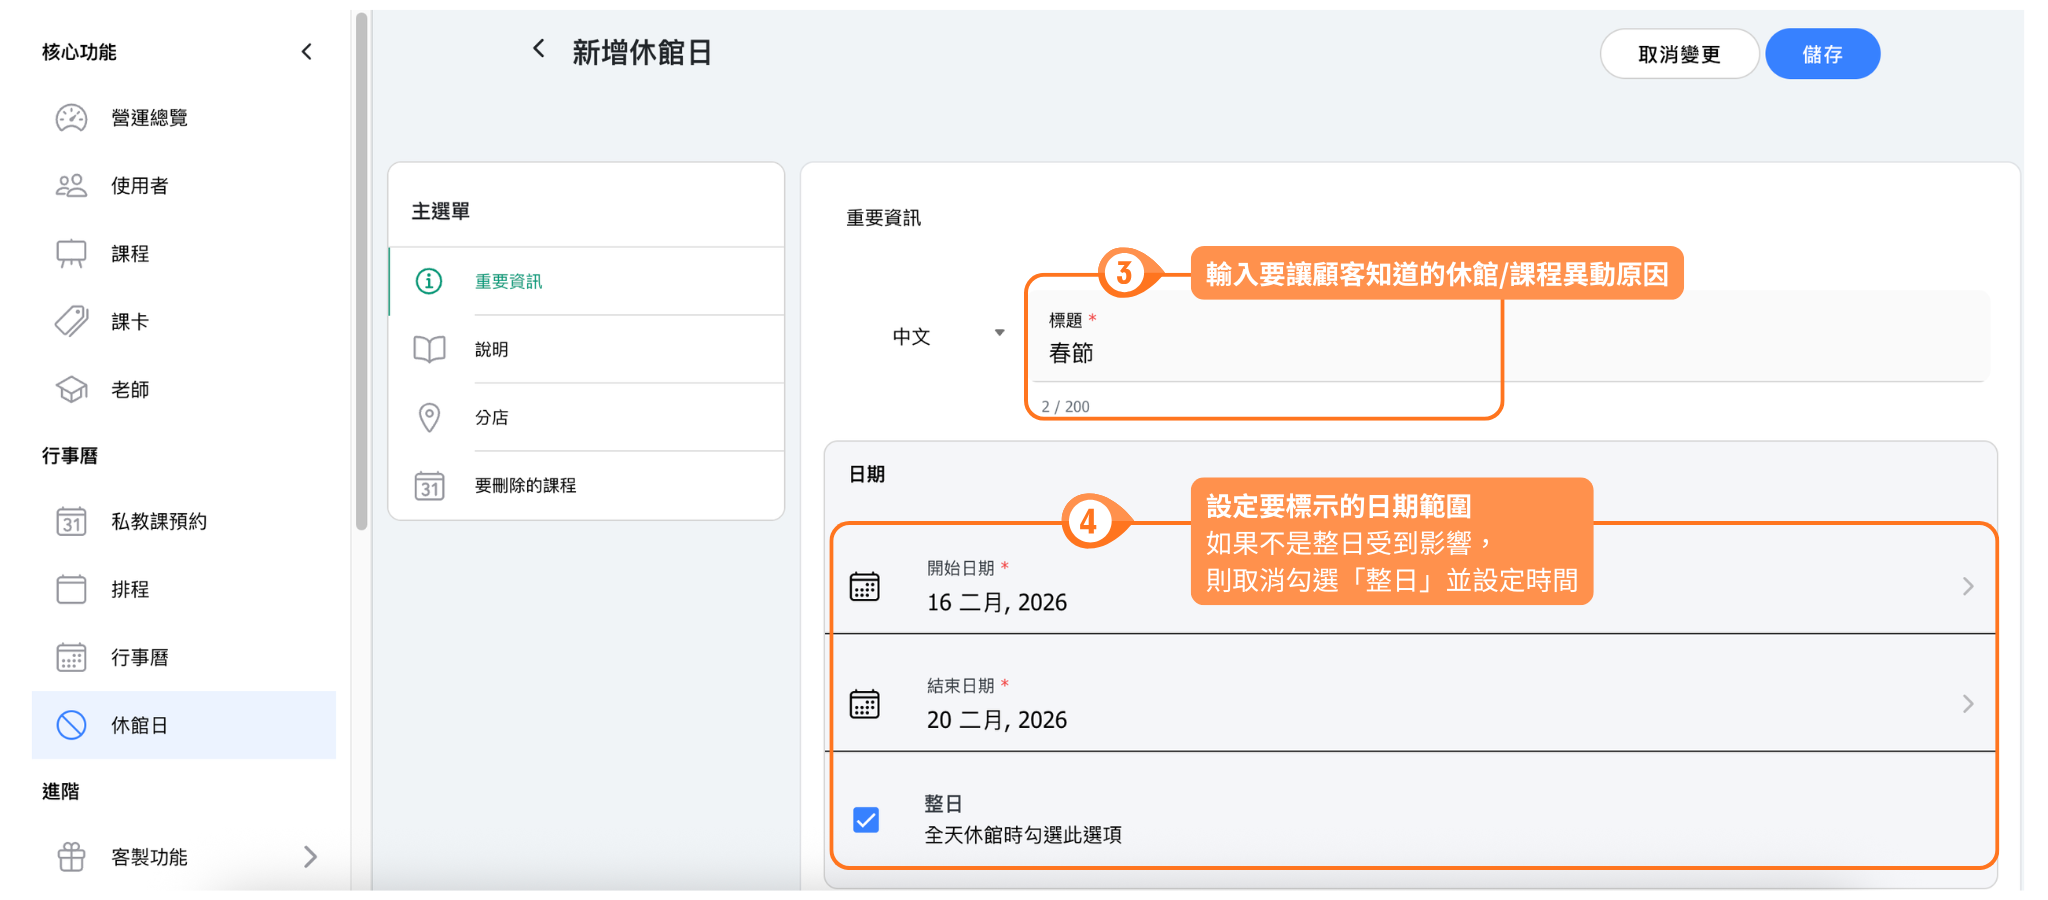
Task: Collapse the 核心功能 sidebar with the chevron
Action: [307, 52]
